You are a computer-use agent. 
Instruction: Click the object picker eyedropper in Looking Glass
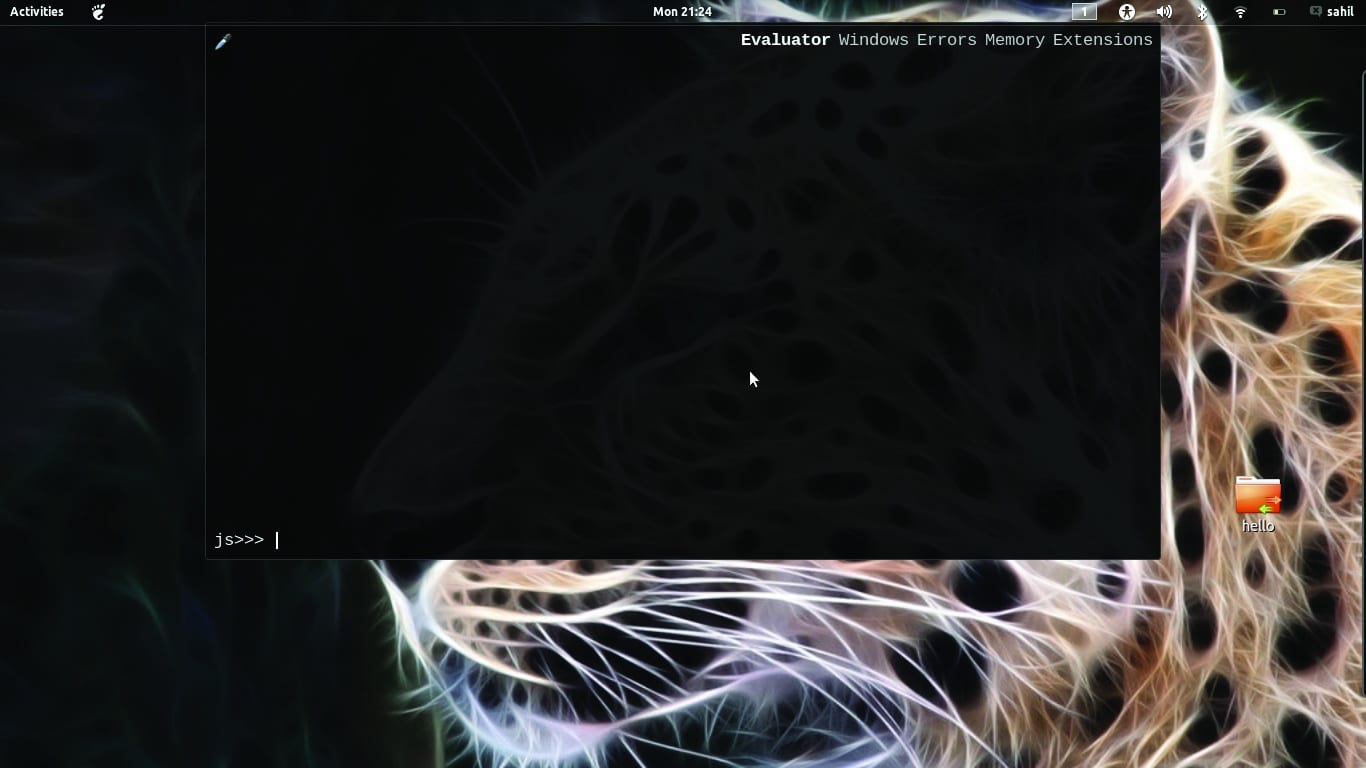pos(223,41)
